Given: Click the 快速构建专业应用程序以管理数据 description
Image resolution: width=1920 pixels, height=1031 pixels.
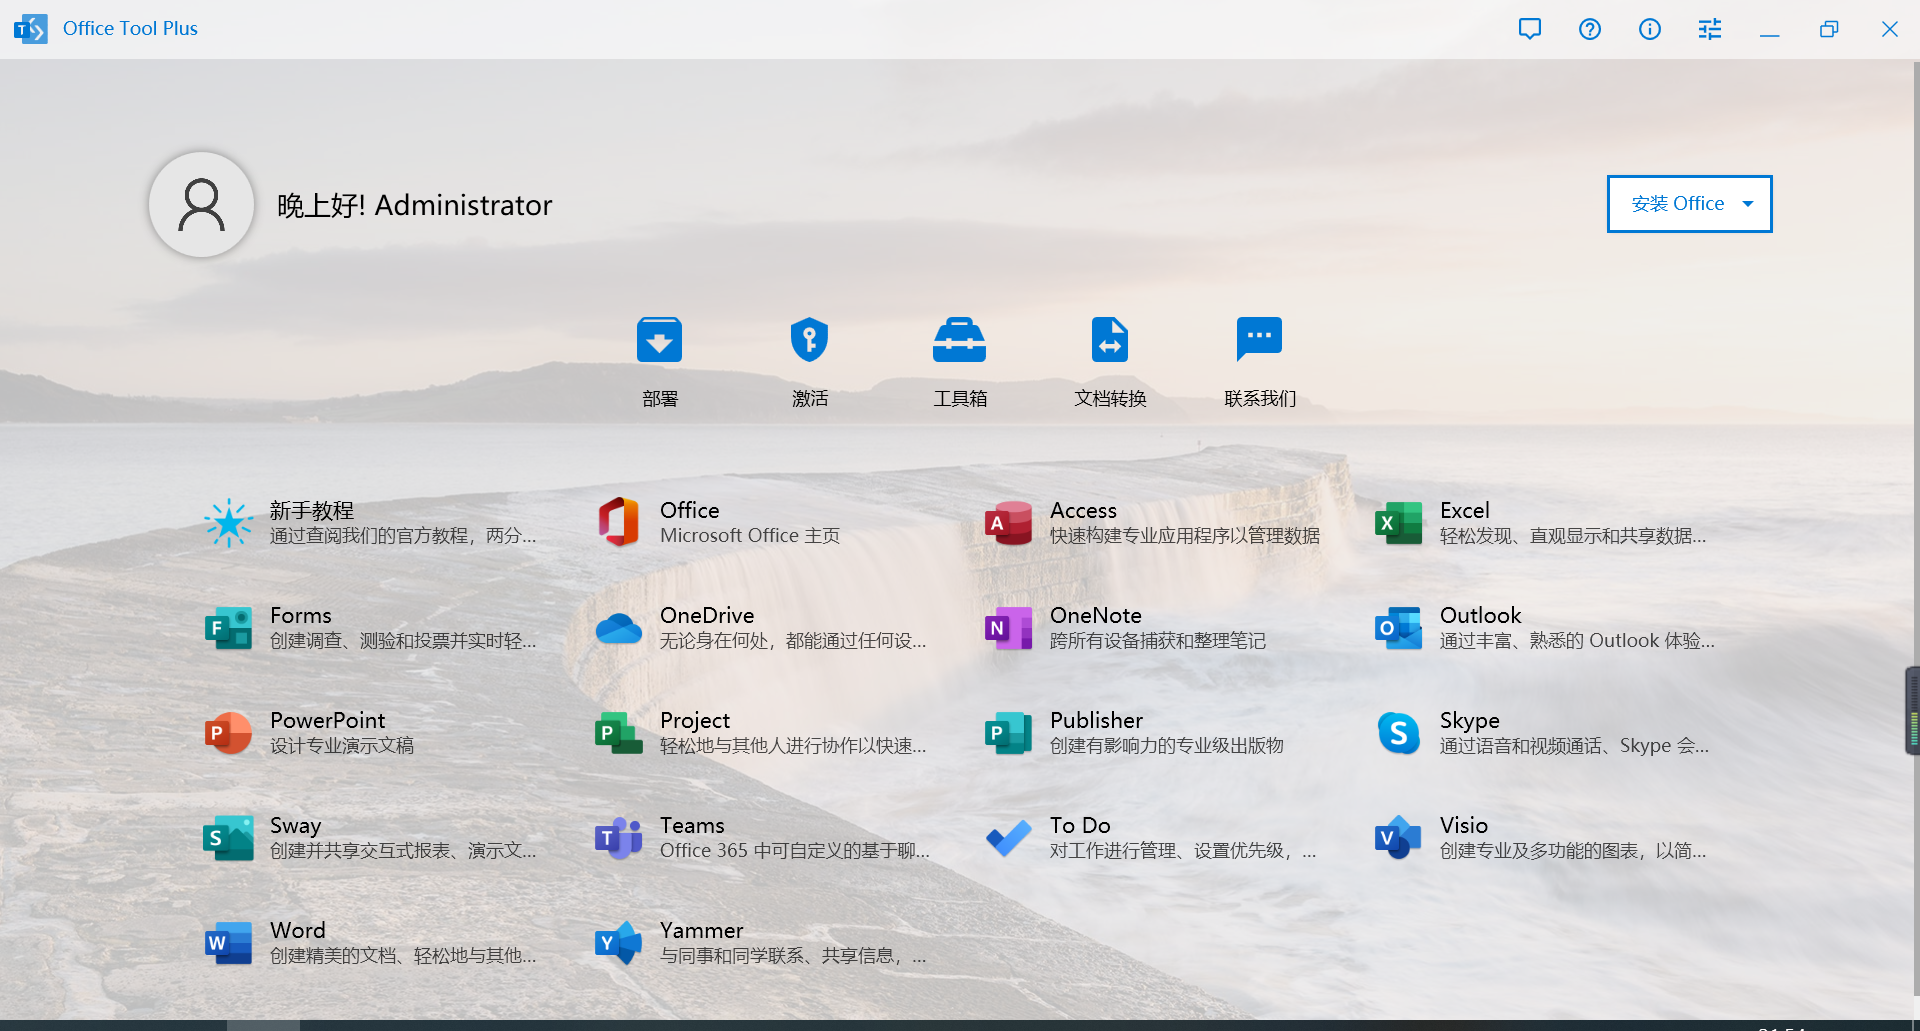Looking at the screenshot, I should pyautogui.click(x=1185, y=536).
